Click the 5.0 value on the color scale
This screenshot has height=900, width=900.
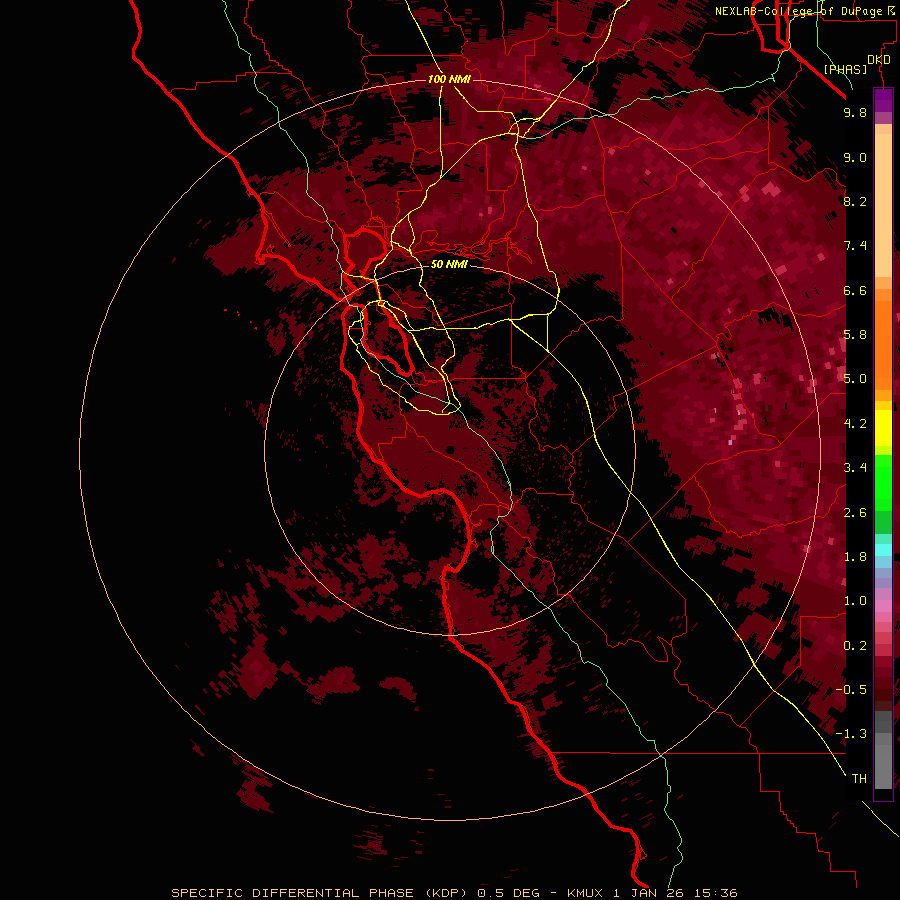pos(855,379)
